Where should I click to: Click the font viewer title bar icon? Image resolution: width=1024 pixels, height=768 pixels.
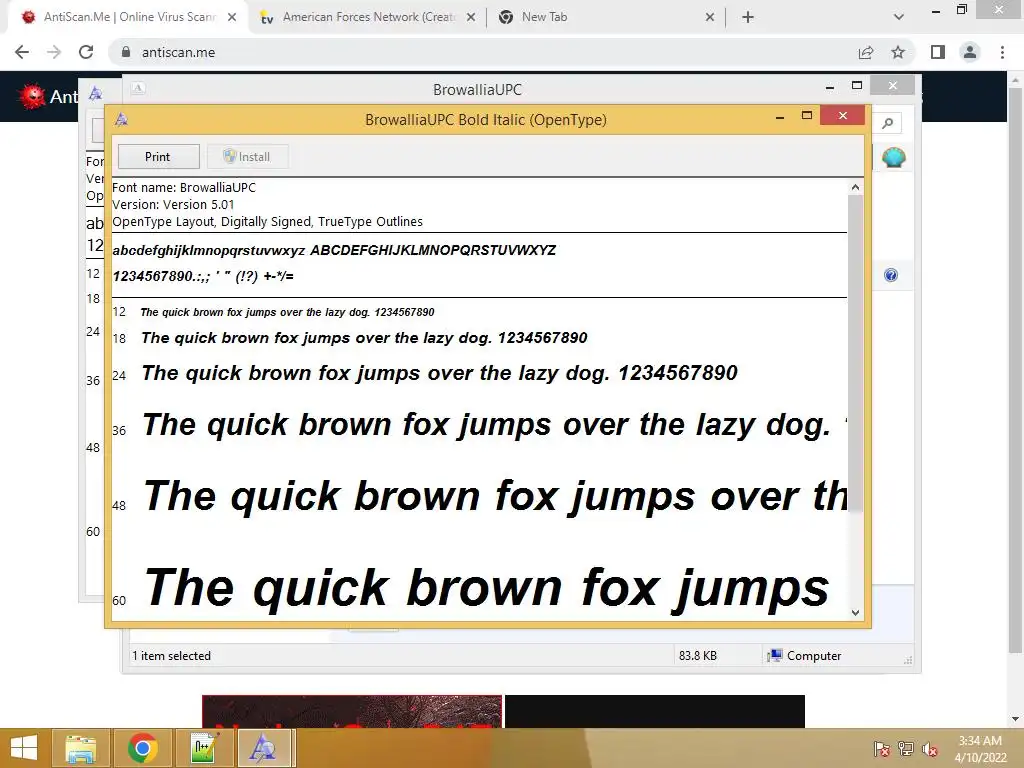[121, 120]
